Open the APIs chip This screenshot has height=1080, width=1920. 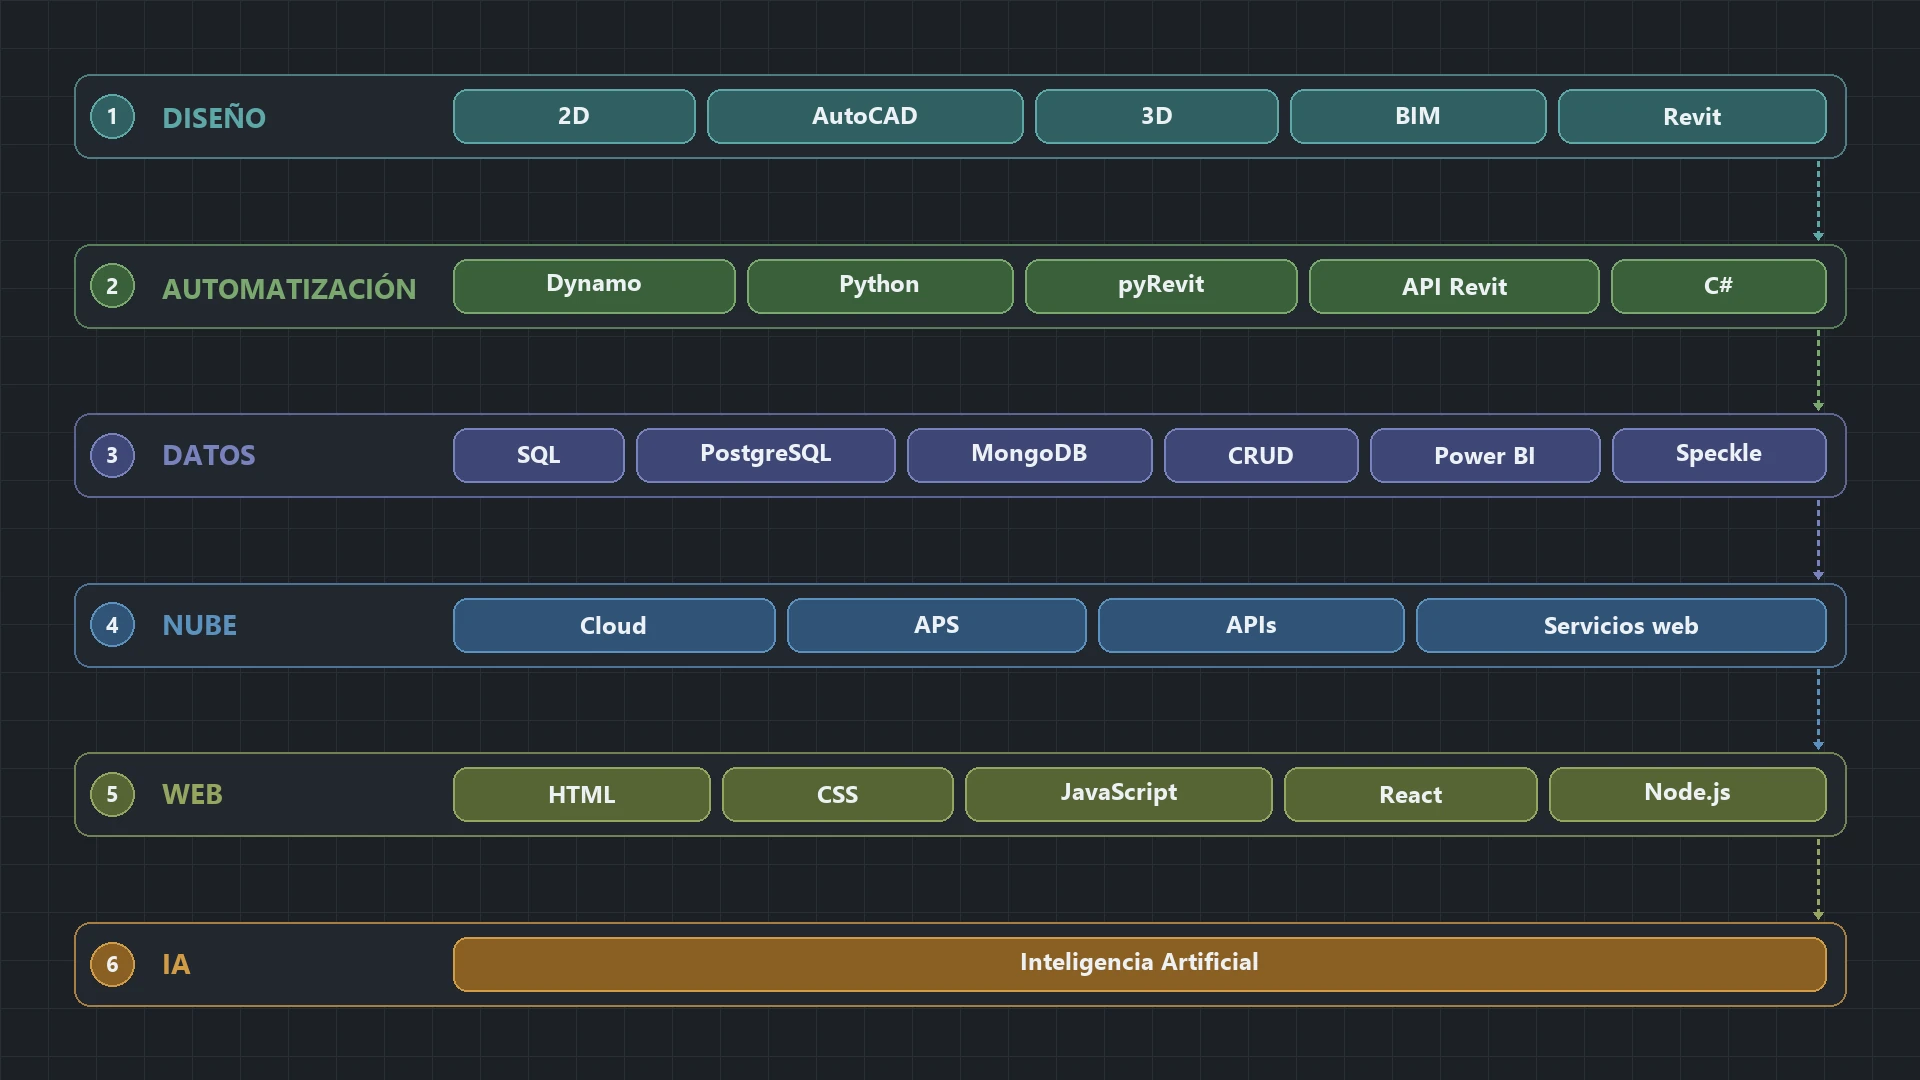pyautogui.click(x=1251, y=626)
